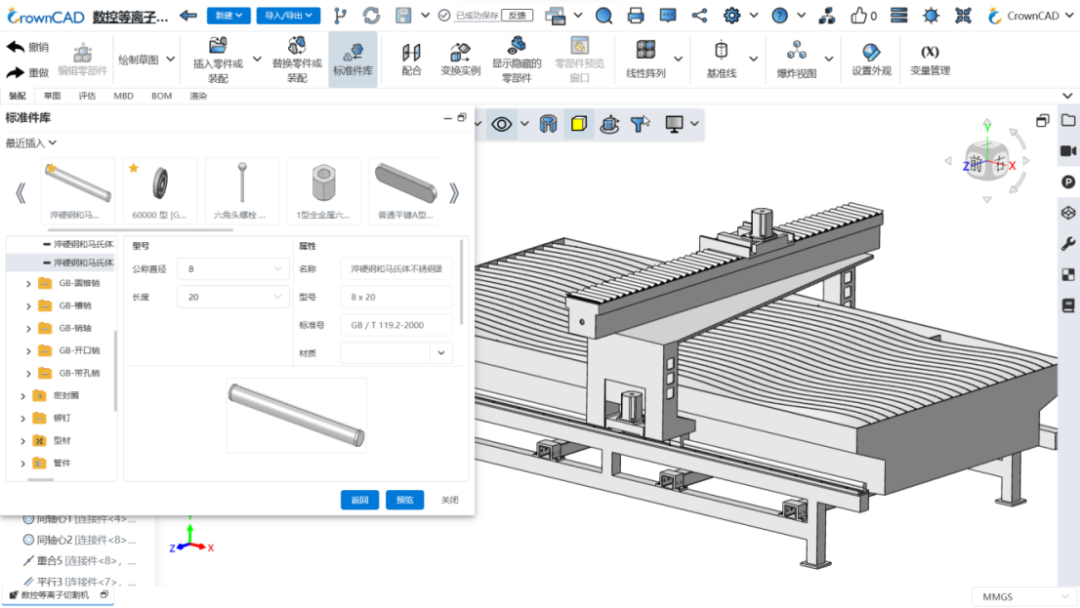Viewport: 1080px width, 608px height.
Task: Switch to the 渲染 tab
Action: click(x=198, y=96)
